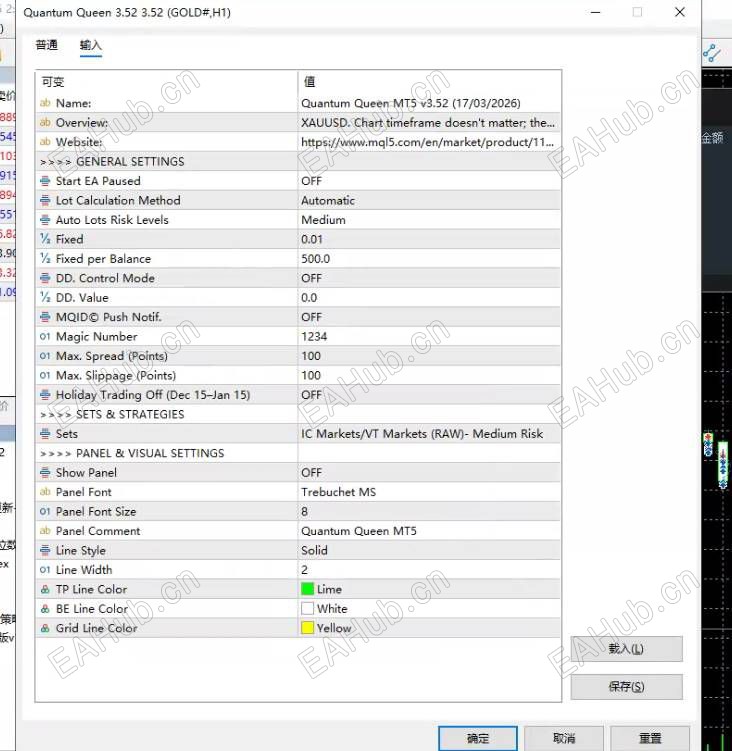Click the Name row string icon
Screen dimensions: 732x751
tap(45, 103)
